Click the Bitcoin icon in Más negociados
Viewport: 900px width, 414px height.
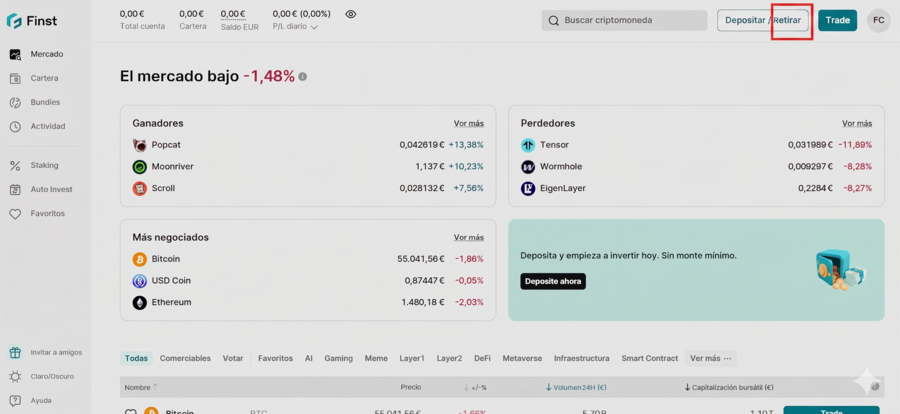pos(139,260)
